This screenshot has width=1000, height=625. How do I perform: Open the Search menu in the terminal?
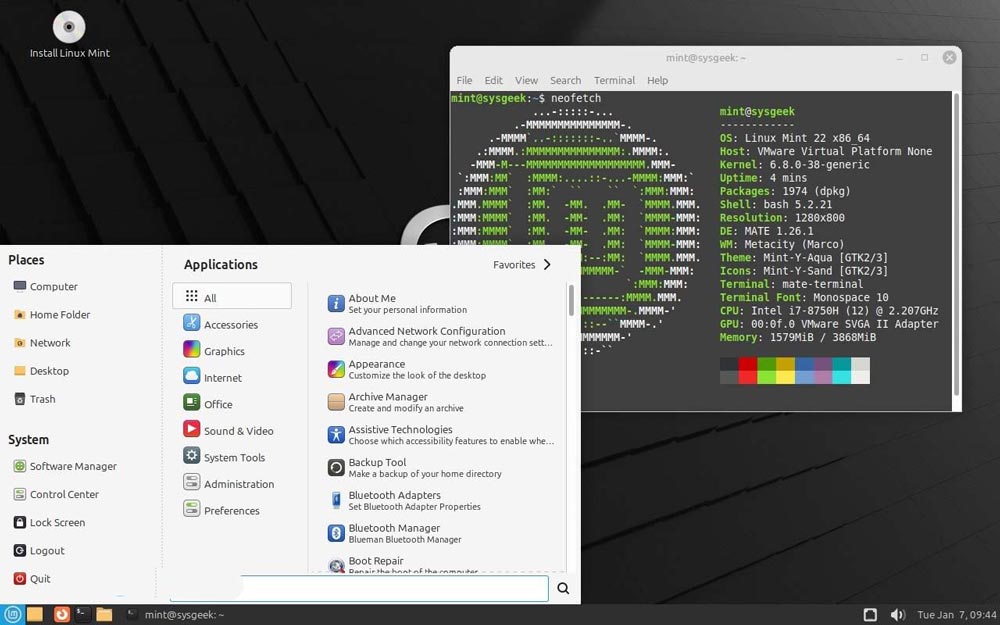tap(565, 80)
